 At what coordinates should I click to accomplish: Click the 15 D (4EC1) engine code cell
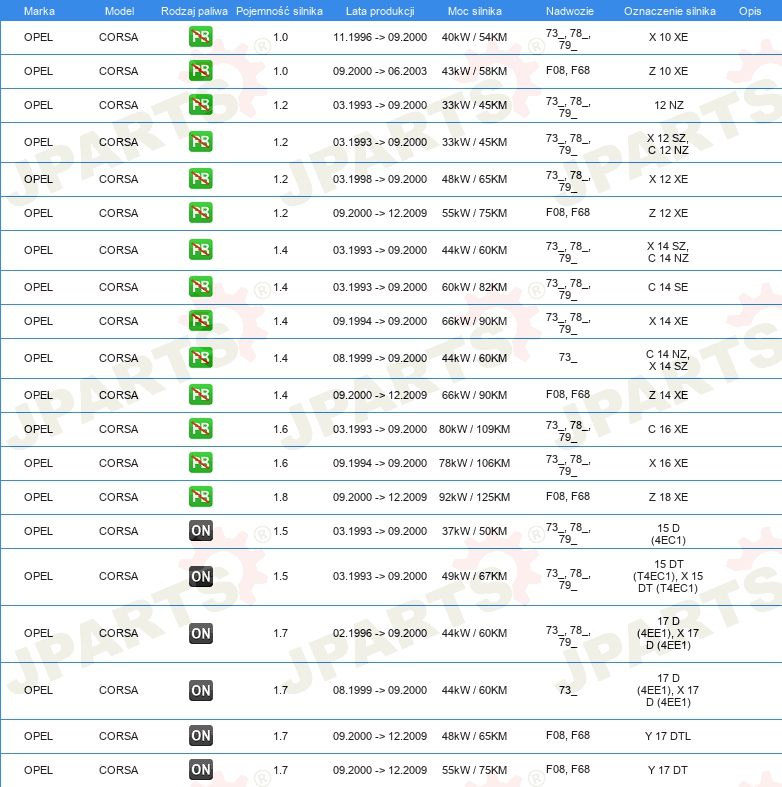[x=668, y=534]
